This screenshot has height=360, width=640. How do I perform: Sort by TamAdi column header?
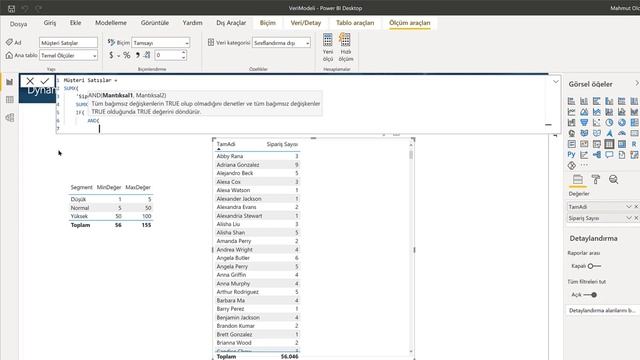point(226,144)
